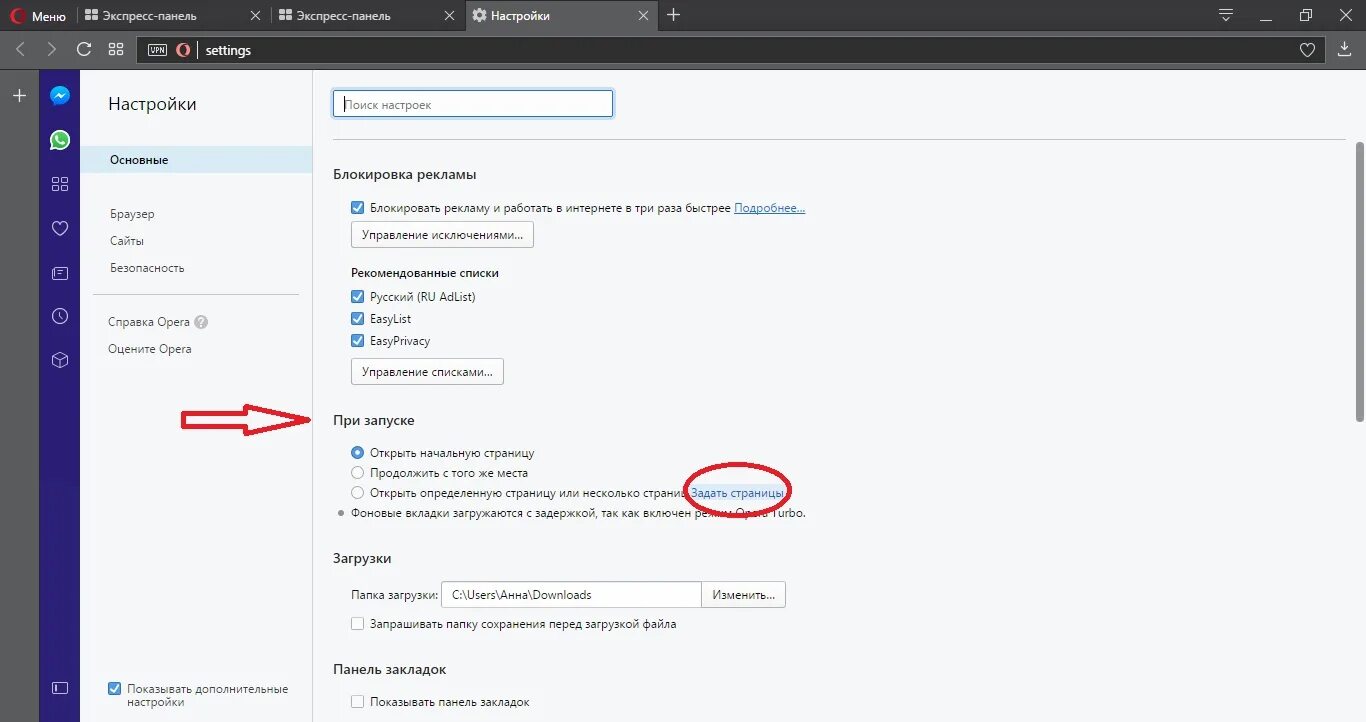Click Задать страницы link
The width and height of the screenshot is (1366, 722).
(738, 493)
